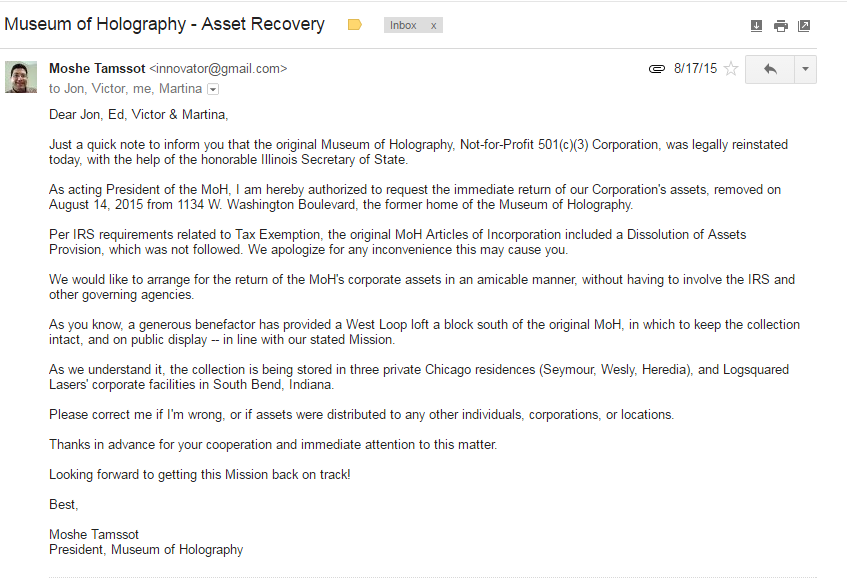Click the email date 8/17/15
Viewport: 847px width, 580px height.
[695, 69]
